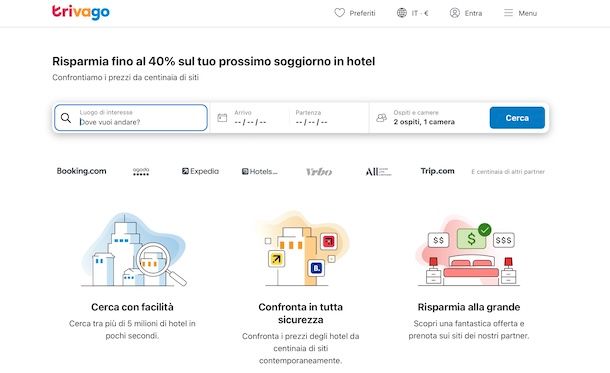Click the calendar icon beside Arrivo
Viewport: 610px width, 373px height.
click(222, 118)
